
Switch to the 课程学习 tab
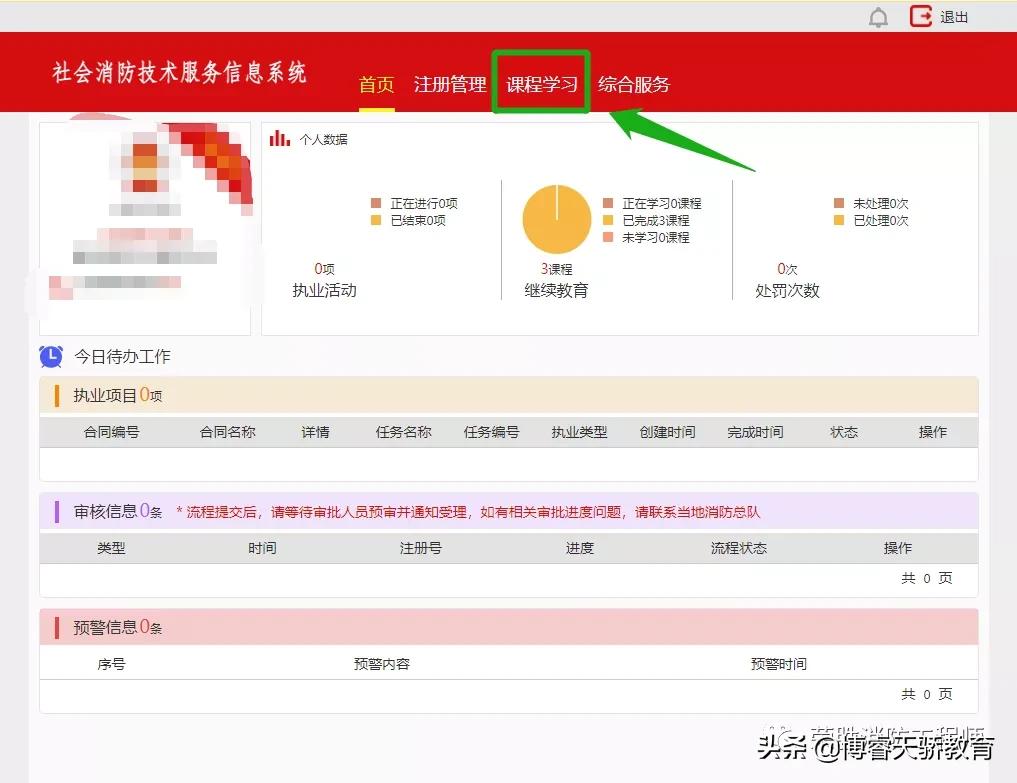[541, 84]
